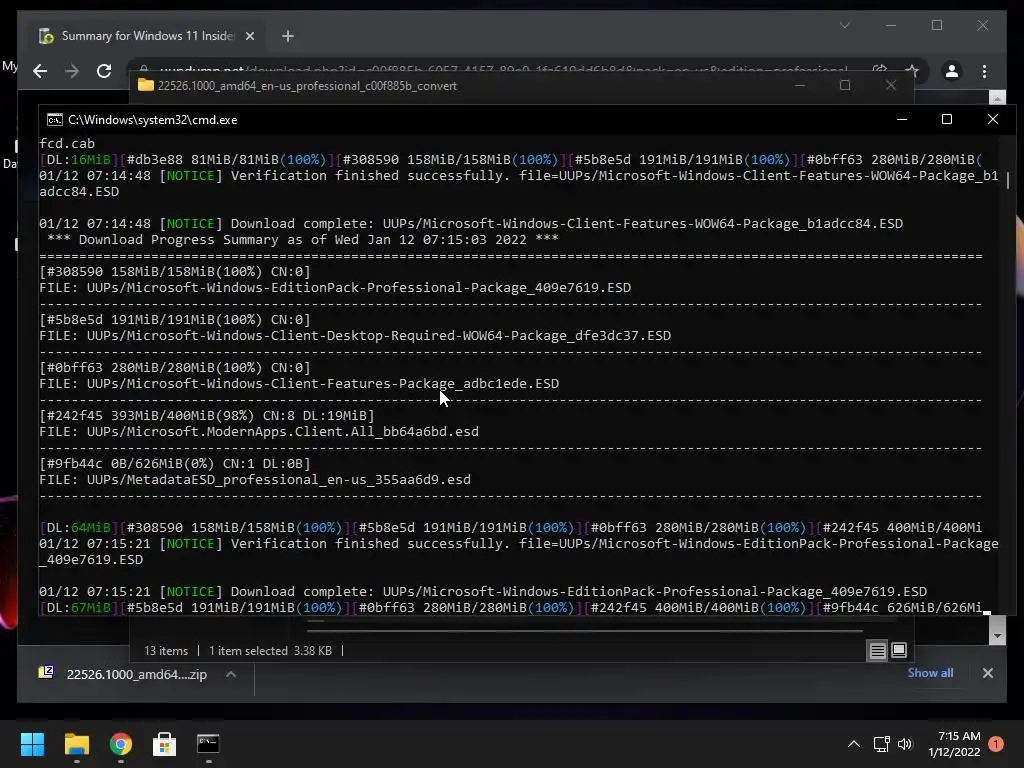Expand options for the downloaded zip

click(231, 675)
